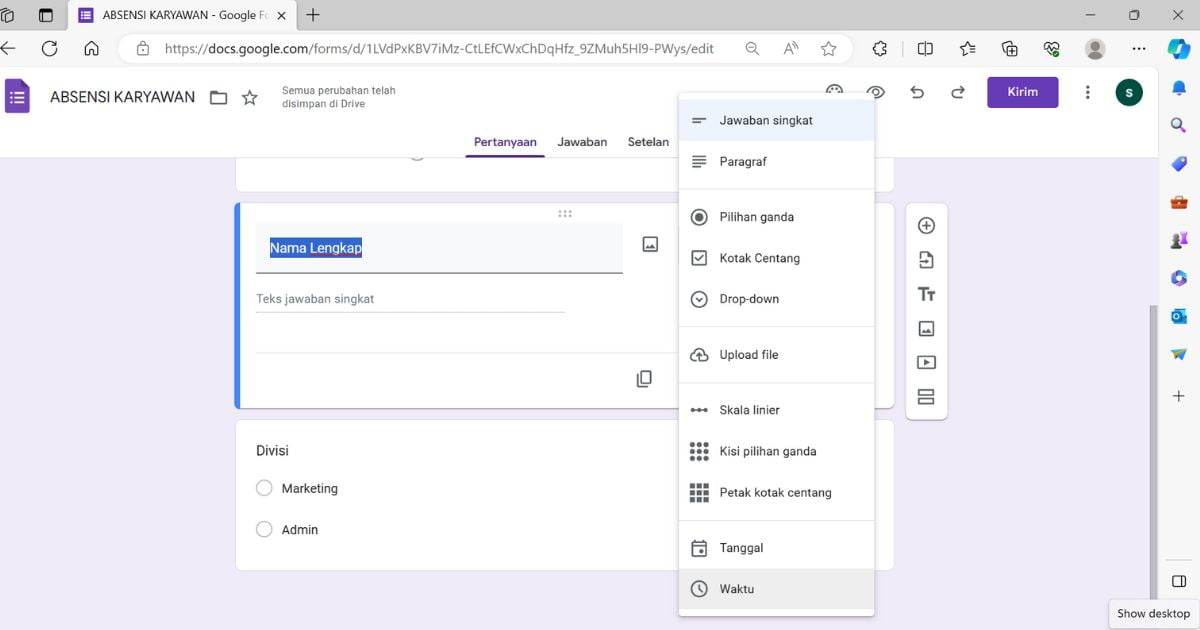Select the Marketing radio option
The width and height of the screenshot is (1200, 630).
point(264,488)
